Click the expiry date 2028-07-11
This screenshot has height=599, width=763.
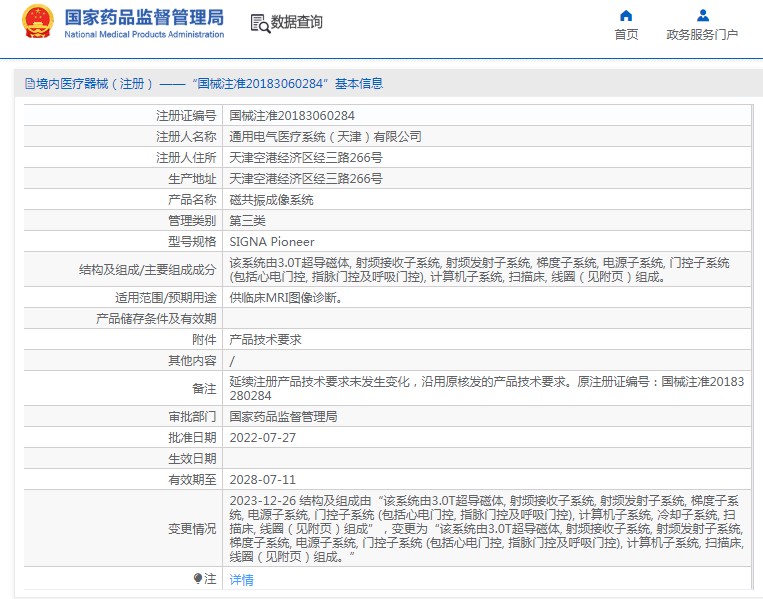pos(264,480)
